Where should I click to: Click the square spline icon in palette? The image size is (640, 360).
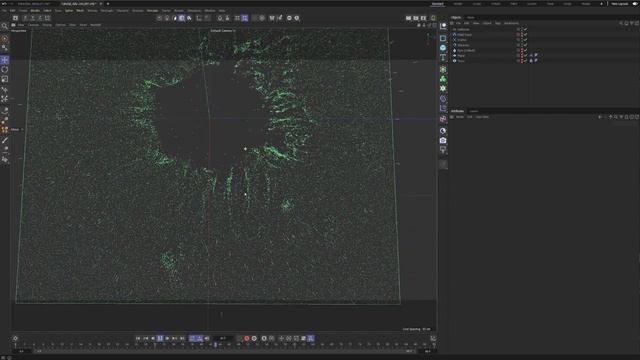click(443, 38)
